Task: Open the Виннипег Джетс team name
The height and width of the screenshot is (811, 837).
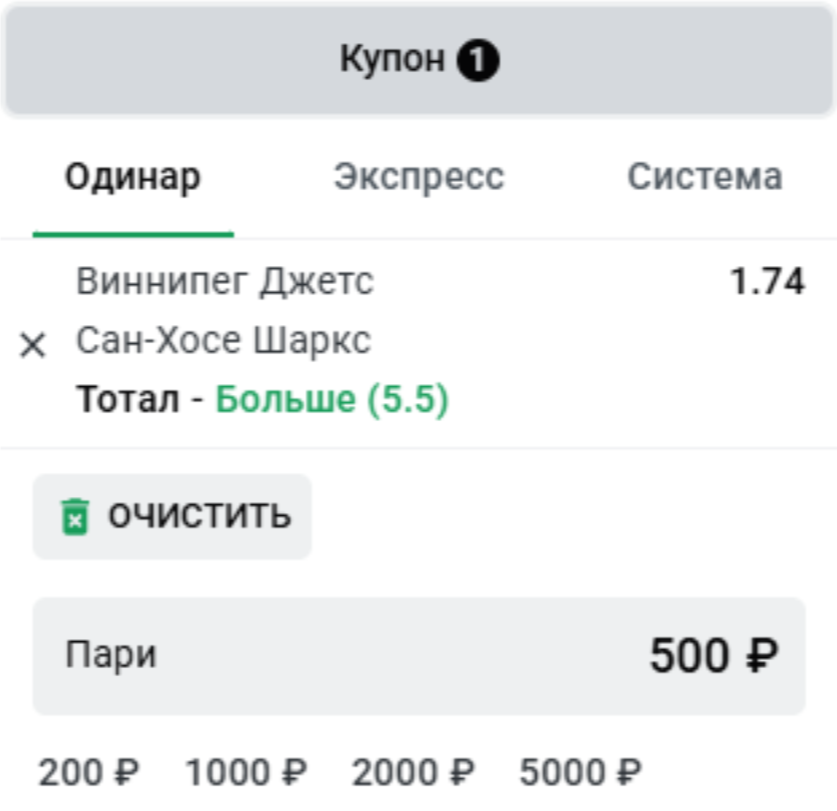Action: [225, 281]
